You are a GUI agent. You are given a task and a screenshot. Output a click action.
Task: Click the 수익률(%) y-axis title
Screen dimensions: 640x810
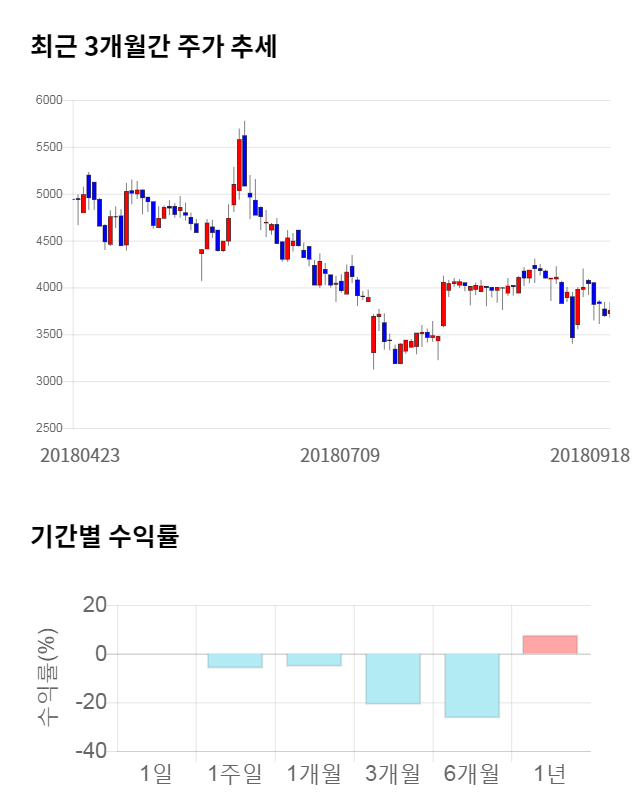pos(47,678)
